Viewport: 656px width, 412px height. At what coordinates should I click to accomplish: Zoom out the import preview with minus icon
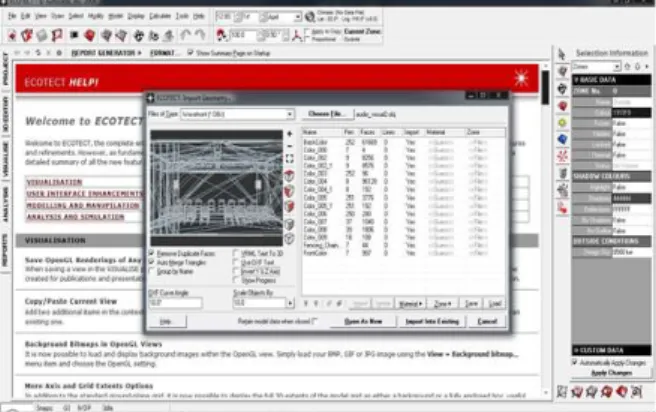[290, 146]
